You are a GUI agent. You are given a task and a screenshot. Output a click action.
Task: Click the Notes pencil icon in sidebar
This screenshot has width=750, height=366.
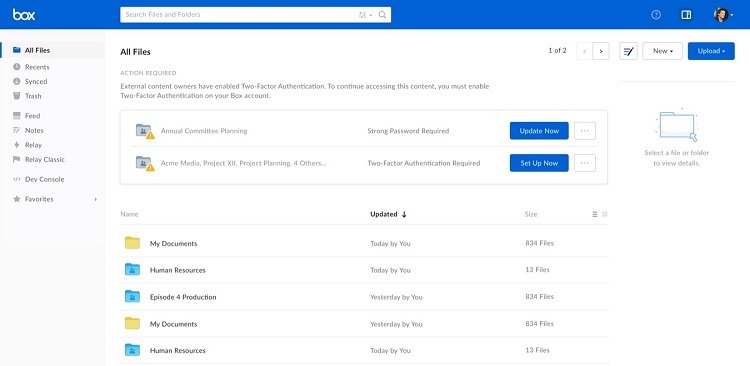pyautogui.click(x=17, y=130)
